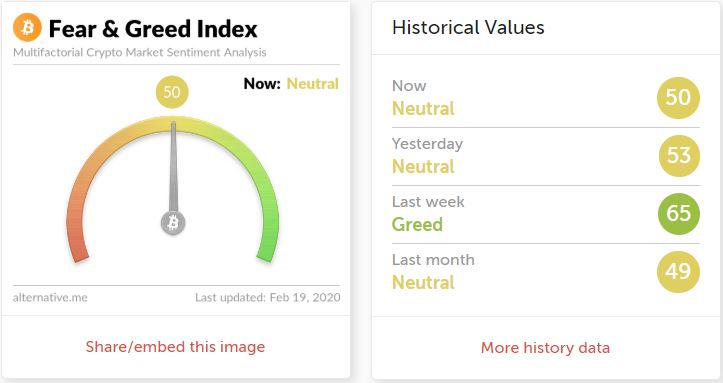Click the Fear & Greed Index title
The width and height of the screenshot is (723, 383).
(x=153, y=29)
